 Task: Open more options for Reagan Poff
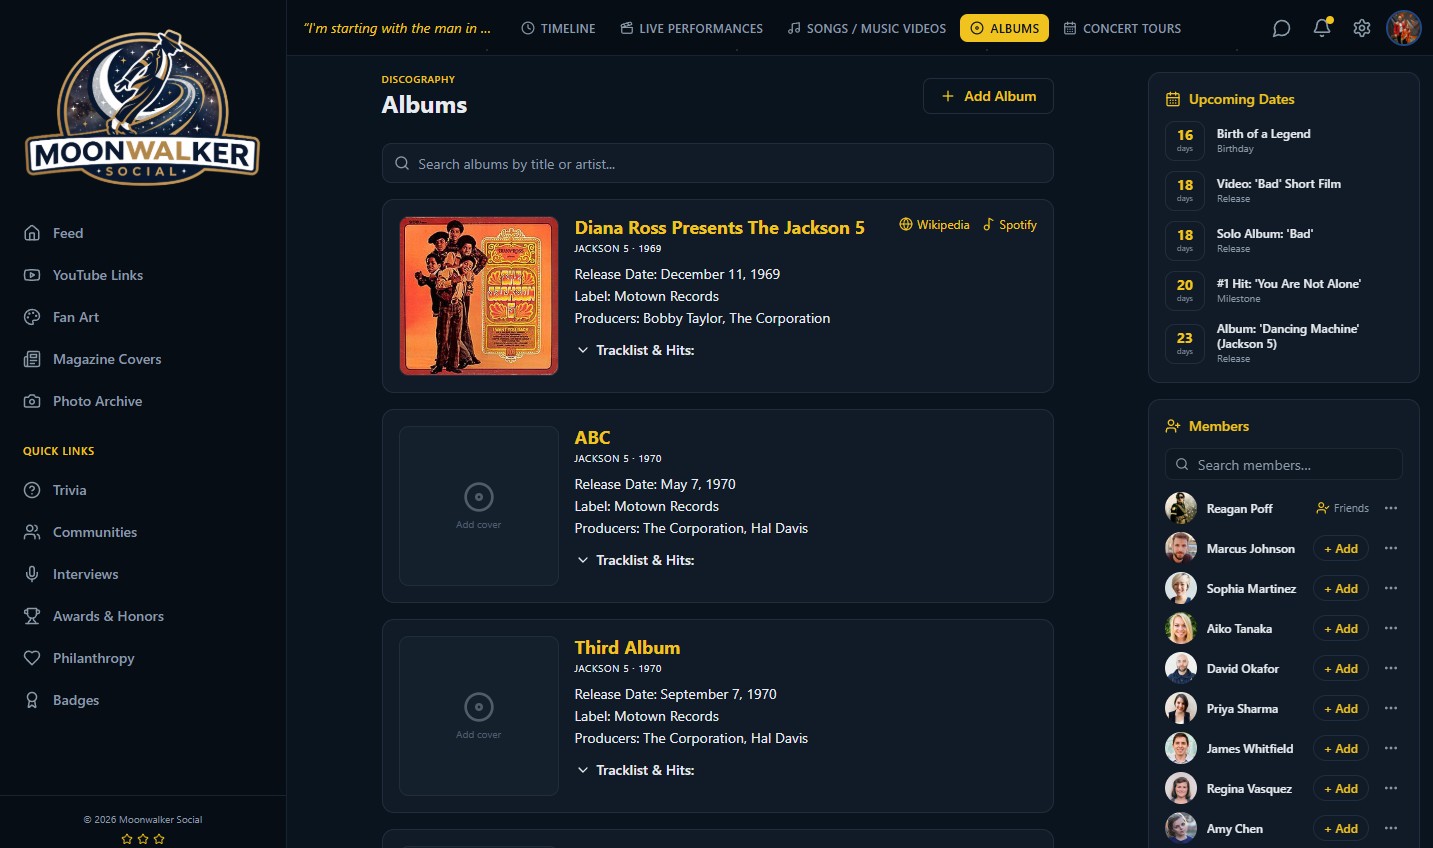point(1391,508)
